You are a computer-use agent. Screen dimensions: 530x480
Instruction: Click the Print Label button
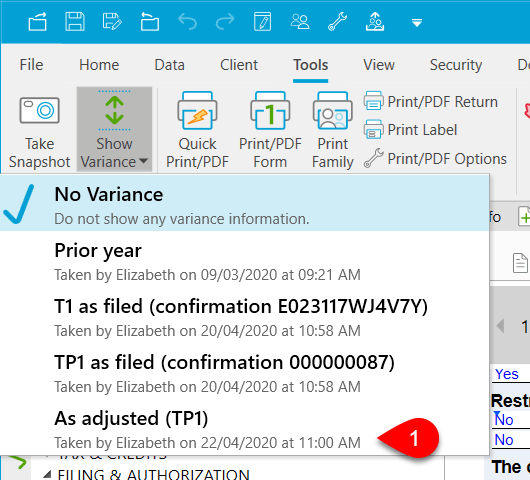[x=410, y=130]
